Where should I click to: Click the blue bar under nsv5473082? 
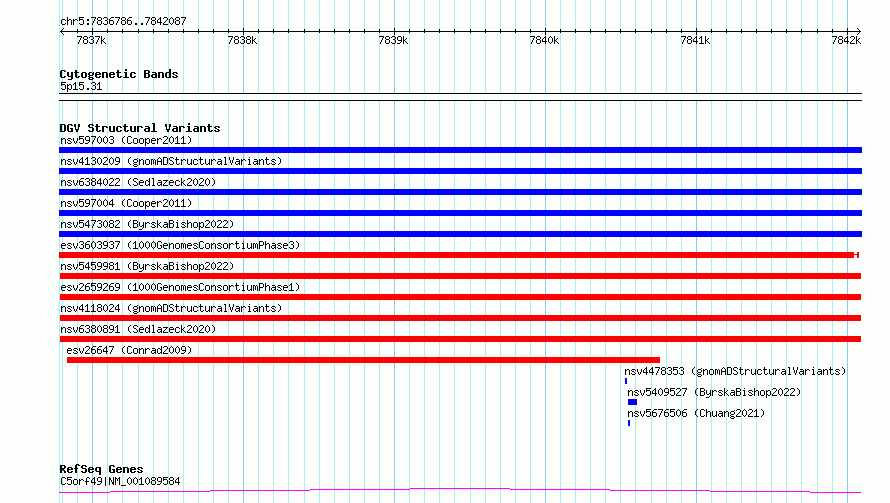[x=460, y=234]
